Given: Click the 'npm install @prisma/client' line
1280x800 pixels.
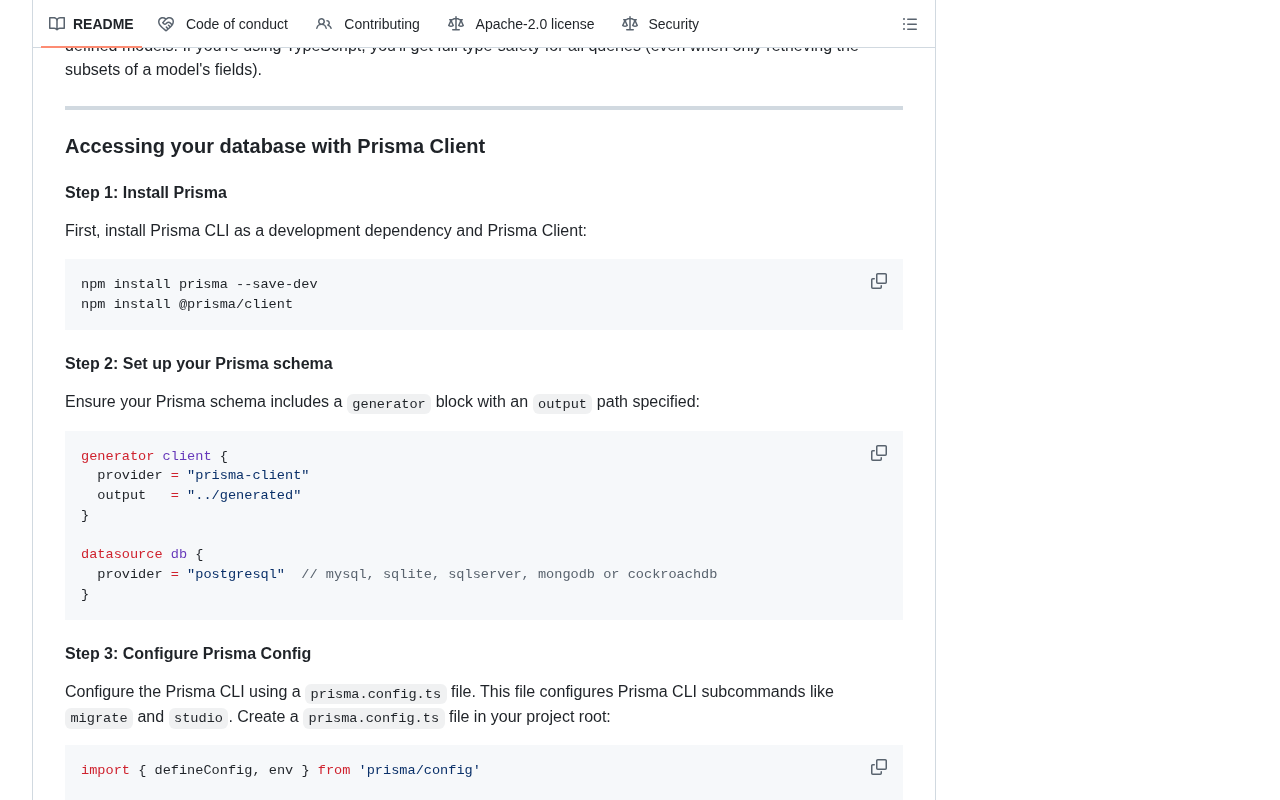Looking at the screenshot, I should coord(187,305).
